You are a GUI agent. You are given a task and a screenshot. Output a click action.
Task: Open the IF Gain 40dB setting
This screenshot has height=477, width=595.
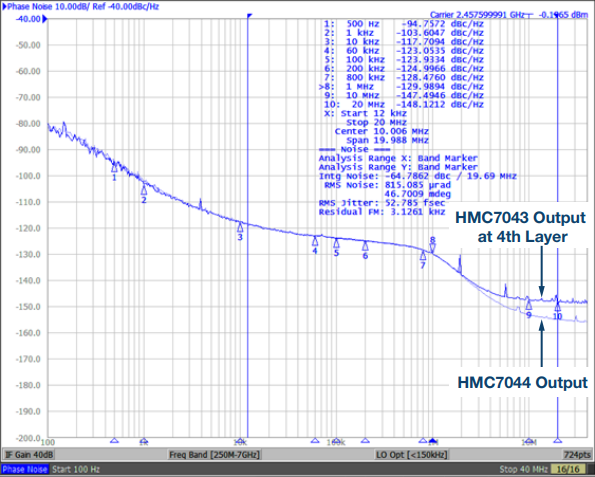click(x=28, y=455)
